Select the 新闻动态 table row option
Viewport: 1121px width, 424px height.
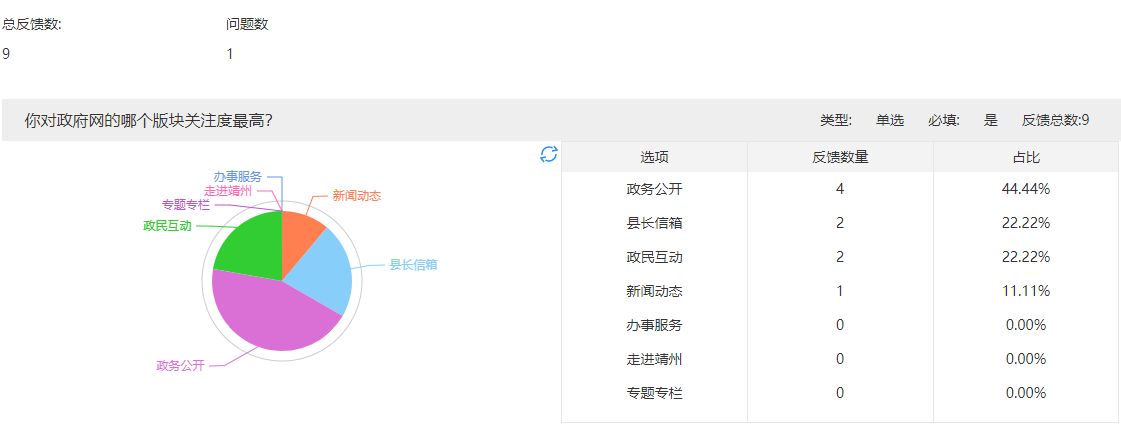(654, 291)
